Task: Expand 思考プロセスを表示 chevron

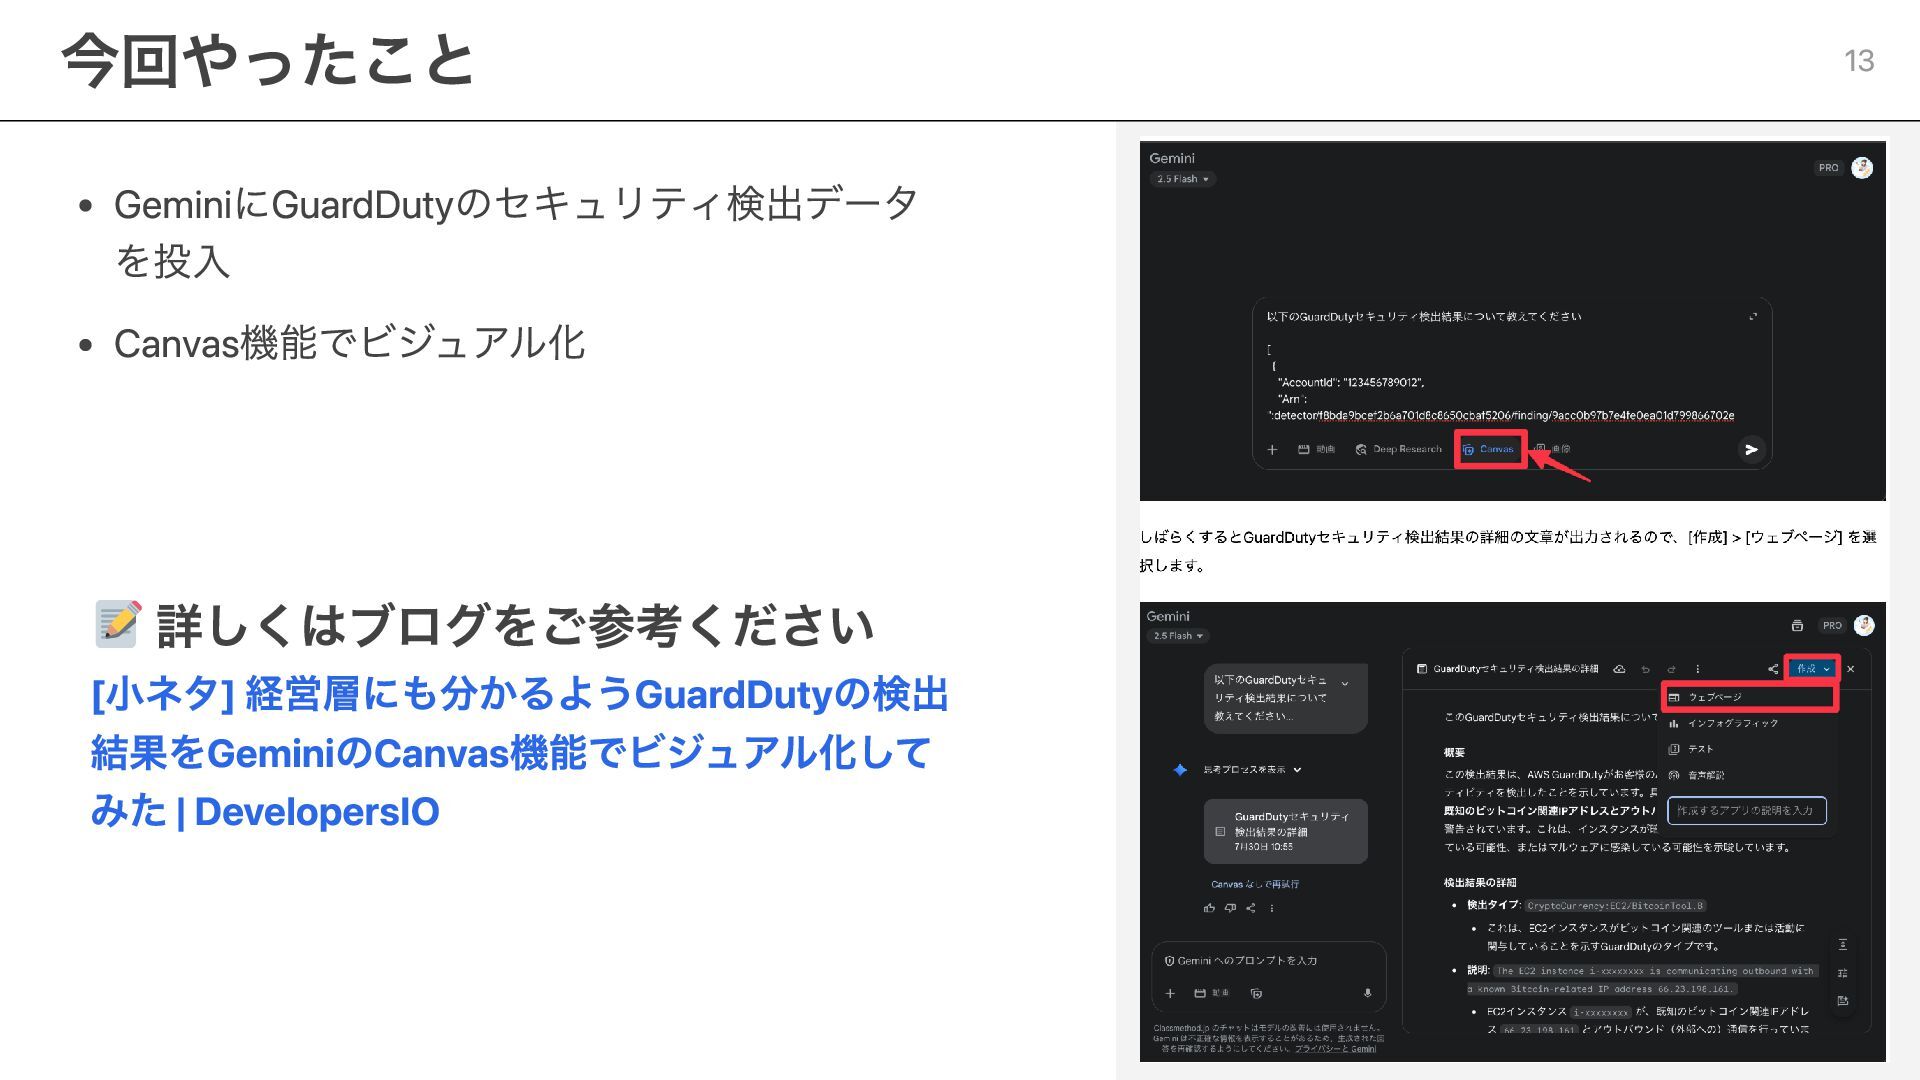Action: click(x=1297, y=770)
